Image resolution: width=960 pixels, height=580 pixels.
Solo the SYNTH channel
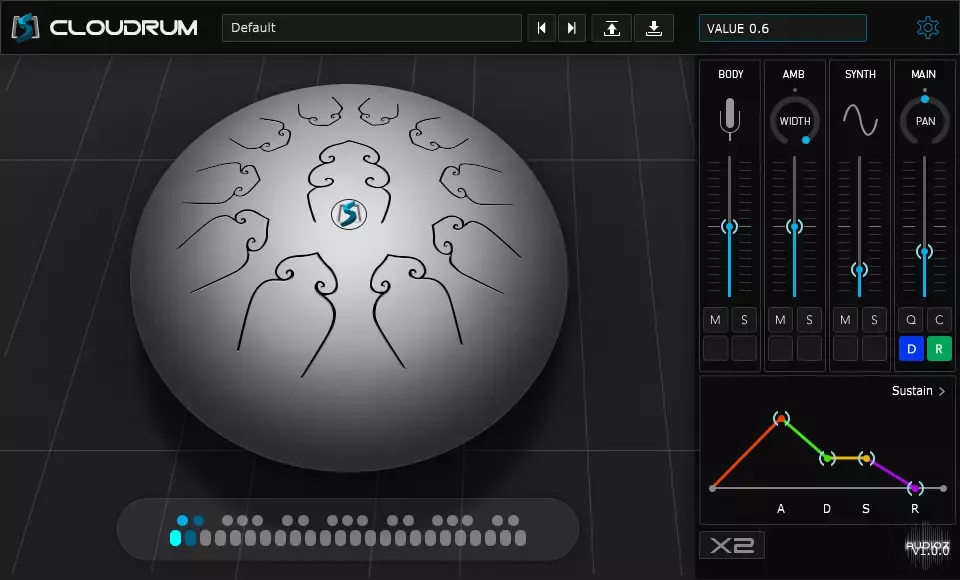[x=874, y=320]
